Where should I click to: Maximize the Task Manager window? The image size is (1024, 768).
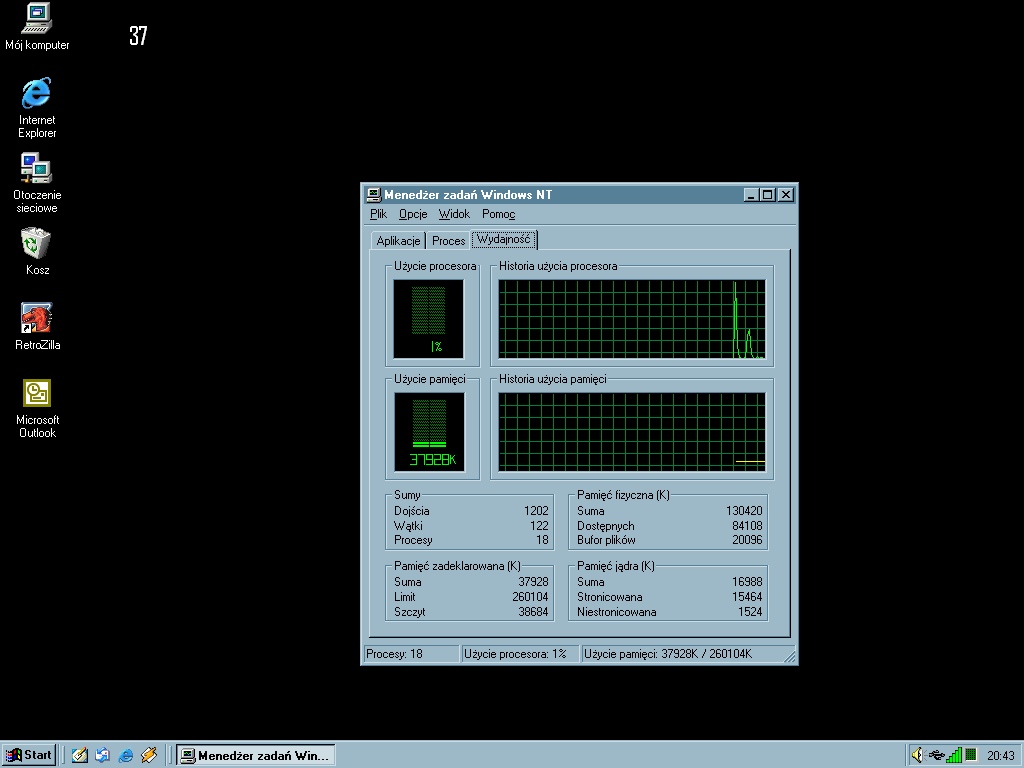tap(768, 195)
